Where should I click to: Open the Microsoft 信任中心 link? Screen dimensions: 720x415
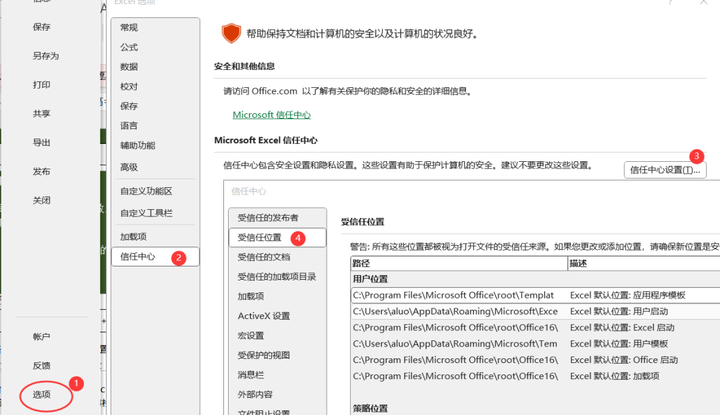[271, 115]
